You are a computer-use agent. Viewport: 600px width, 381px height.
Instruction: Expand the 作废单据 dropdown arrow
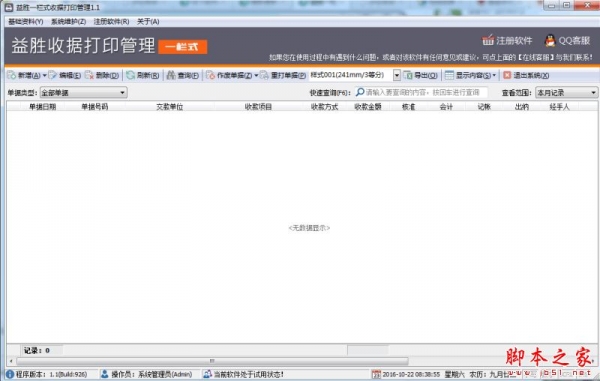click(x=256, y=75)
